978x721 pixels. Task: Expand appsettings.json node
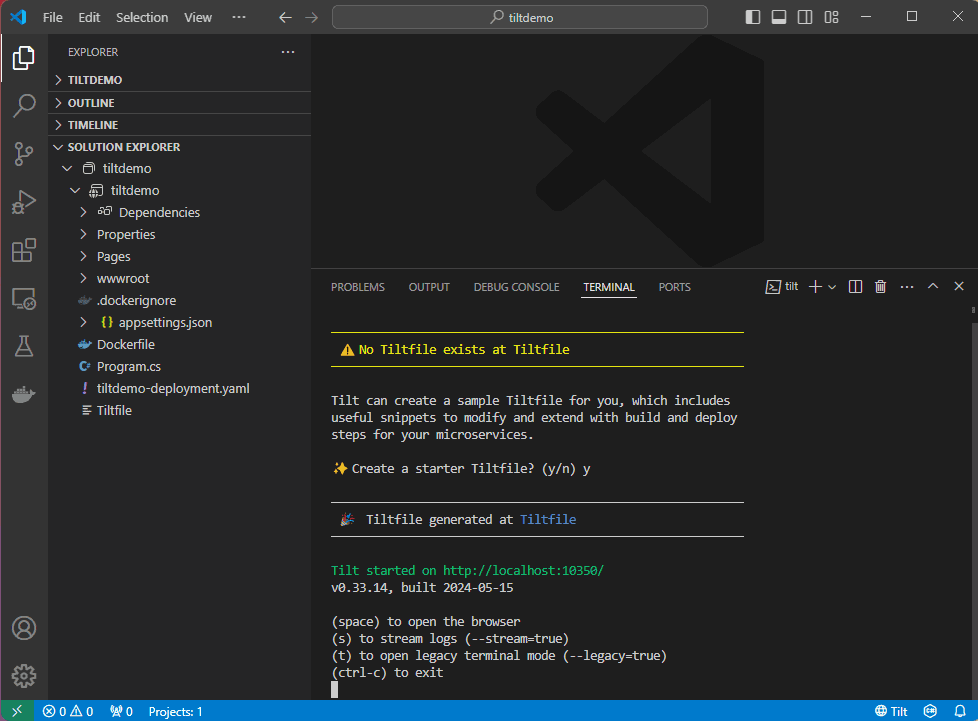(84, 322)
